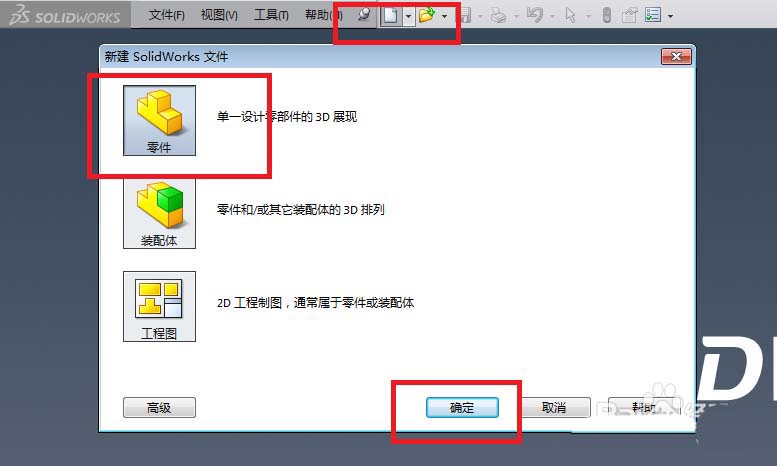Click the 确定 button
Screen dimensions: 777x466
click(462, 408)
